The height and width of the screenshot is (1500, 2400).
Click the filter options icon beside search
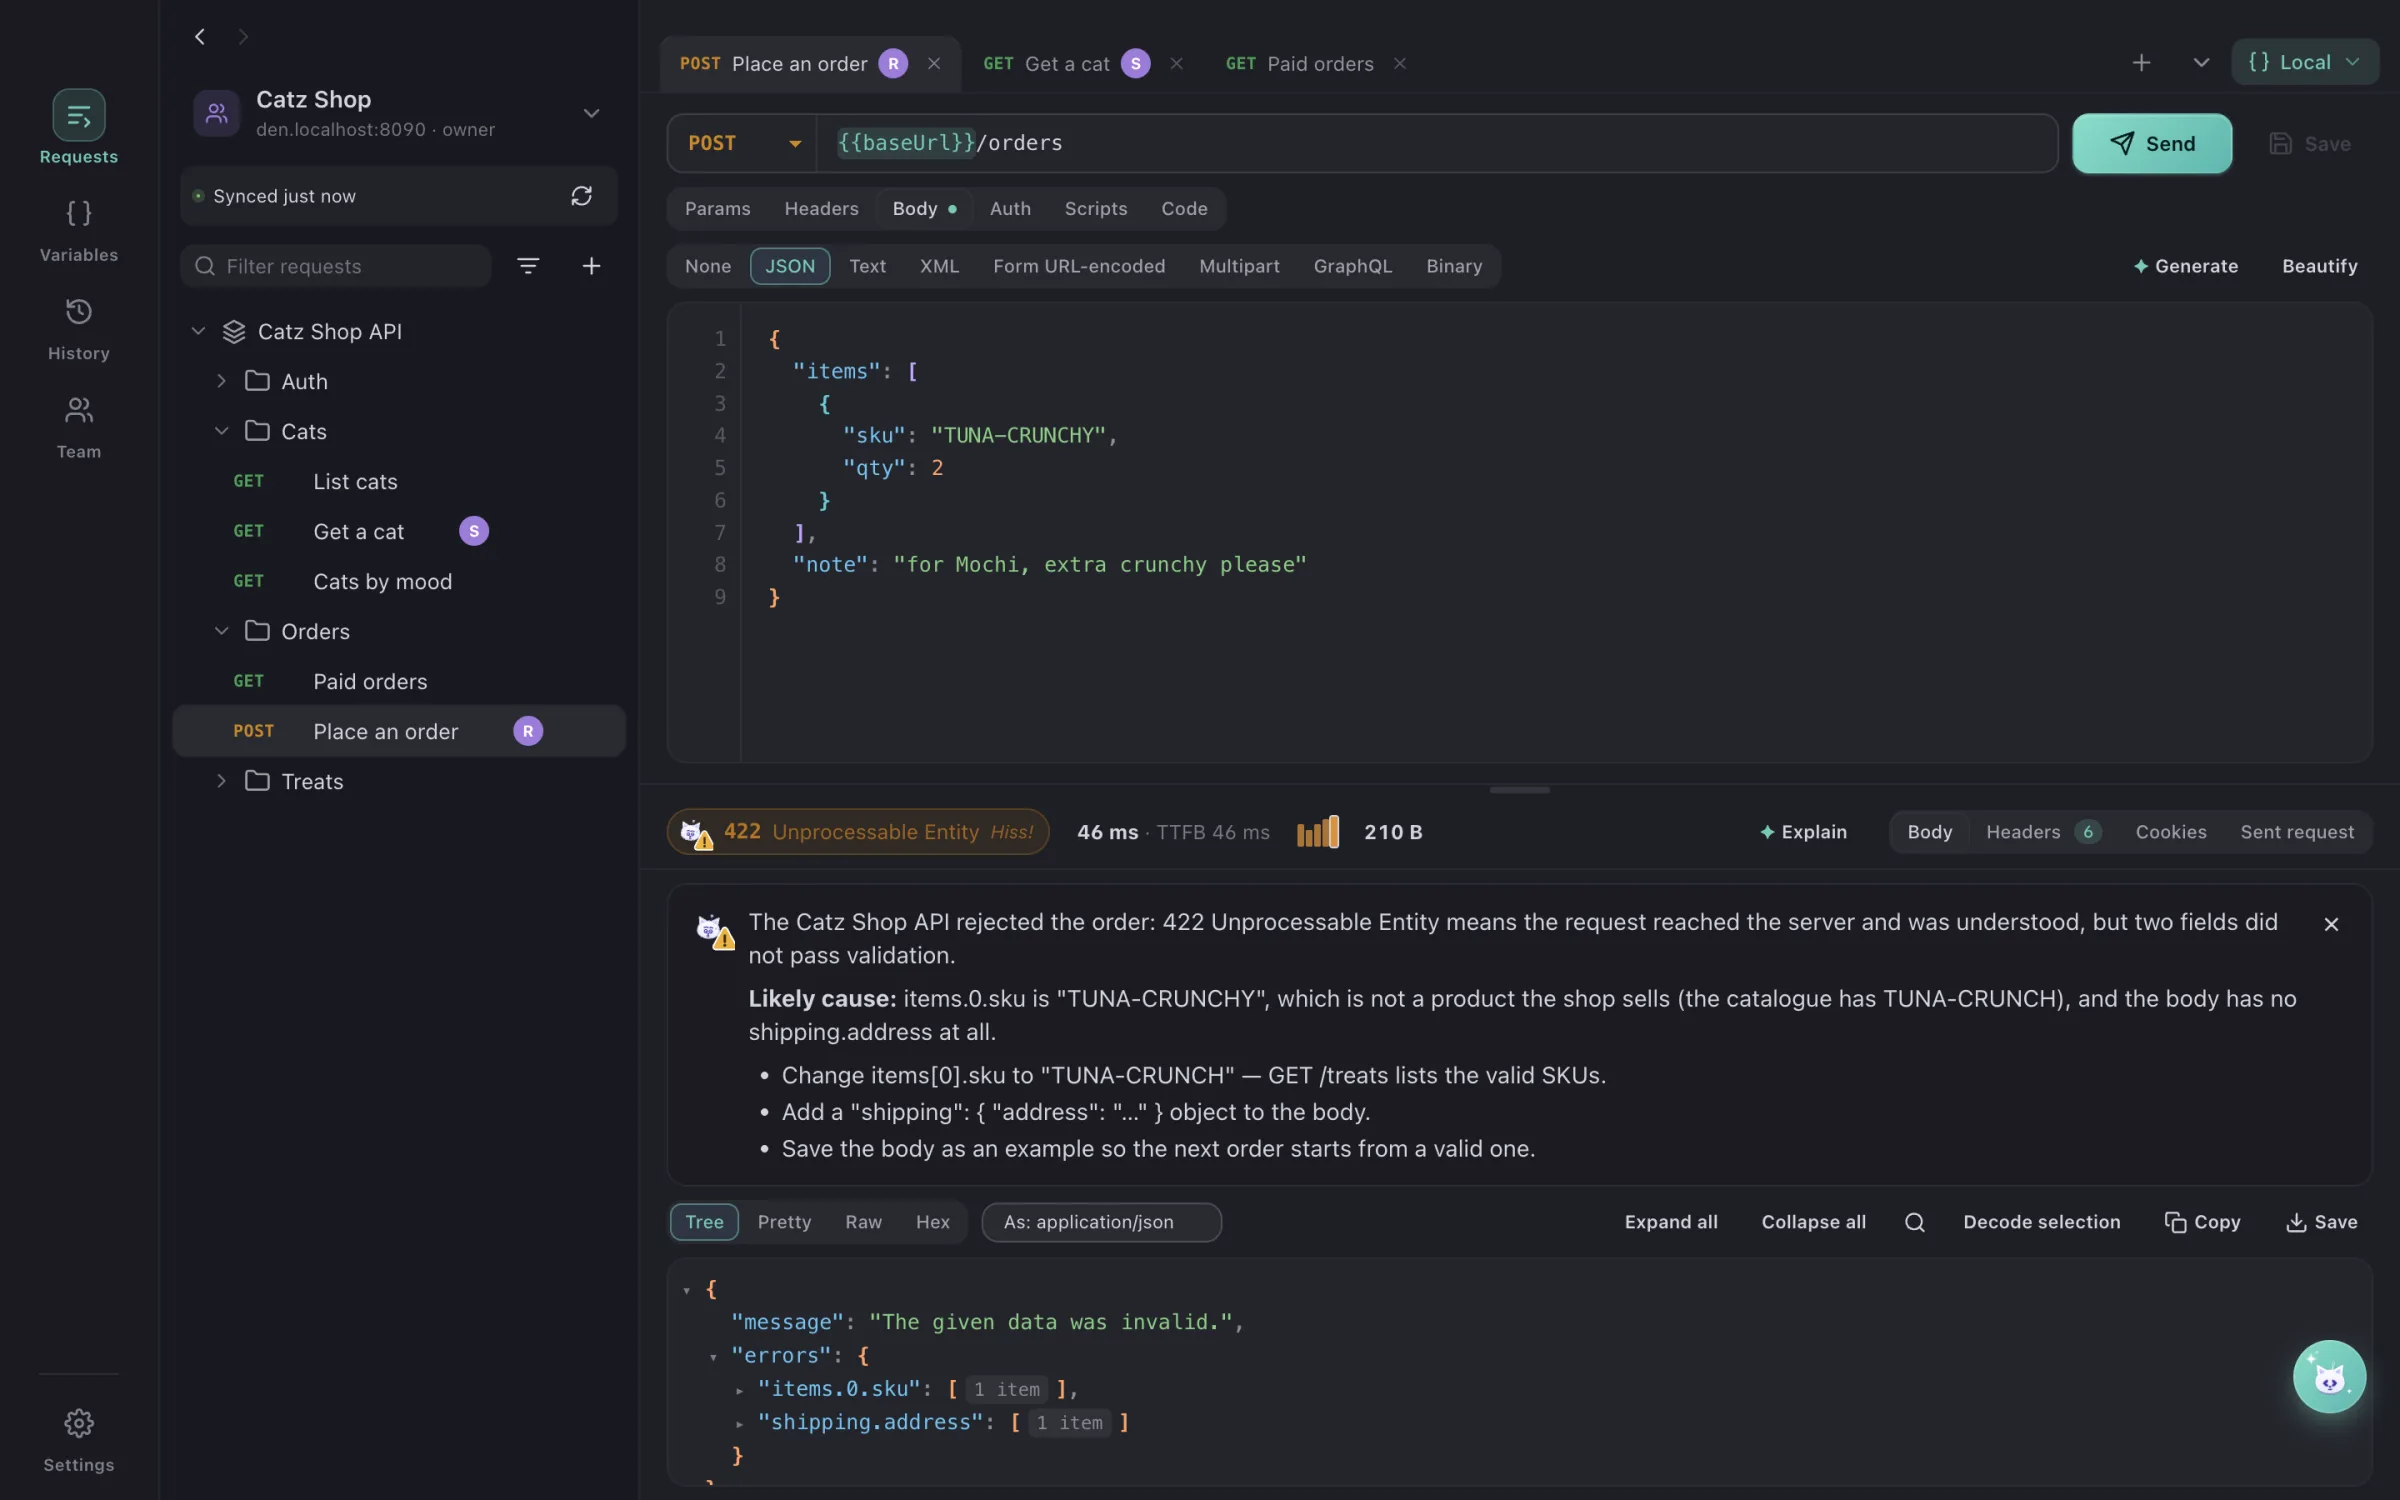coord(528,265)
